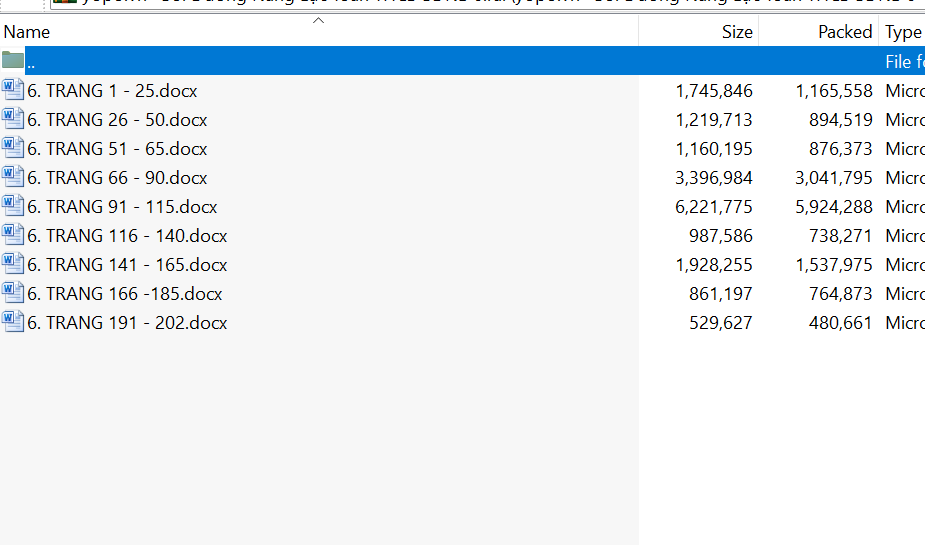Click Word icon of TRANG 66 - 90.docx
The width and height of the screenshot is (925, 545).
(13, 177)
